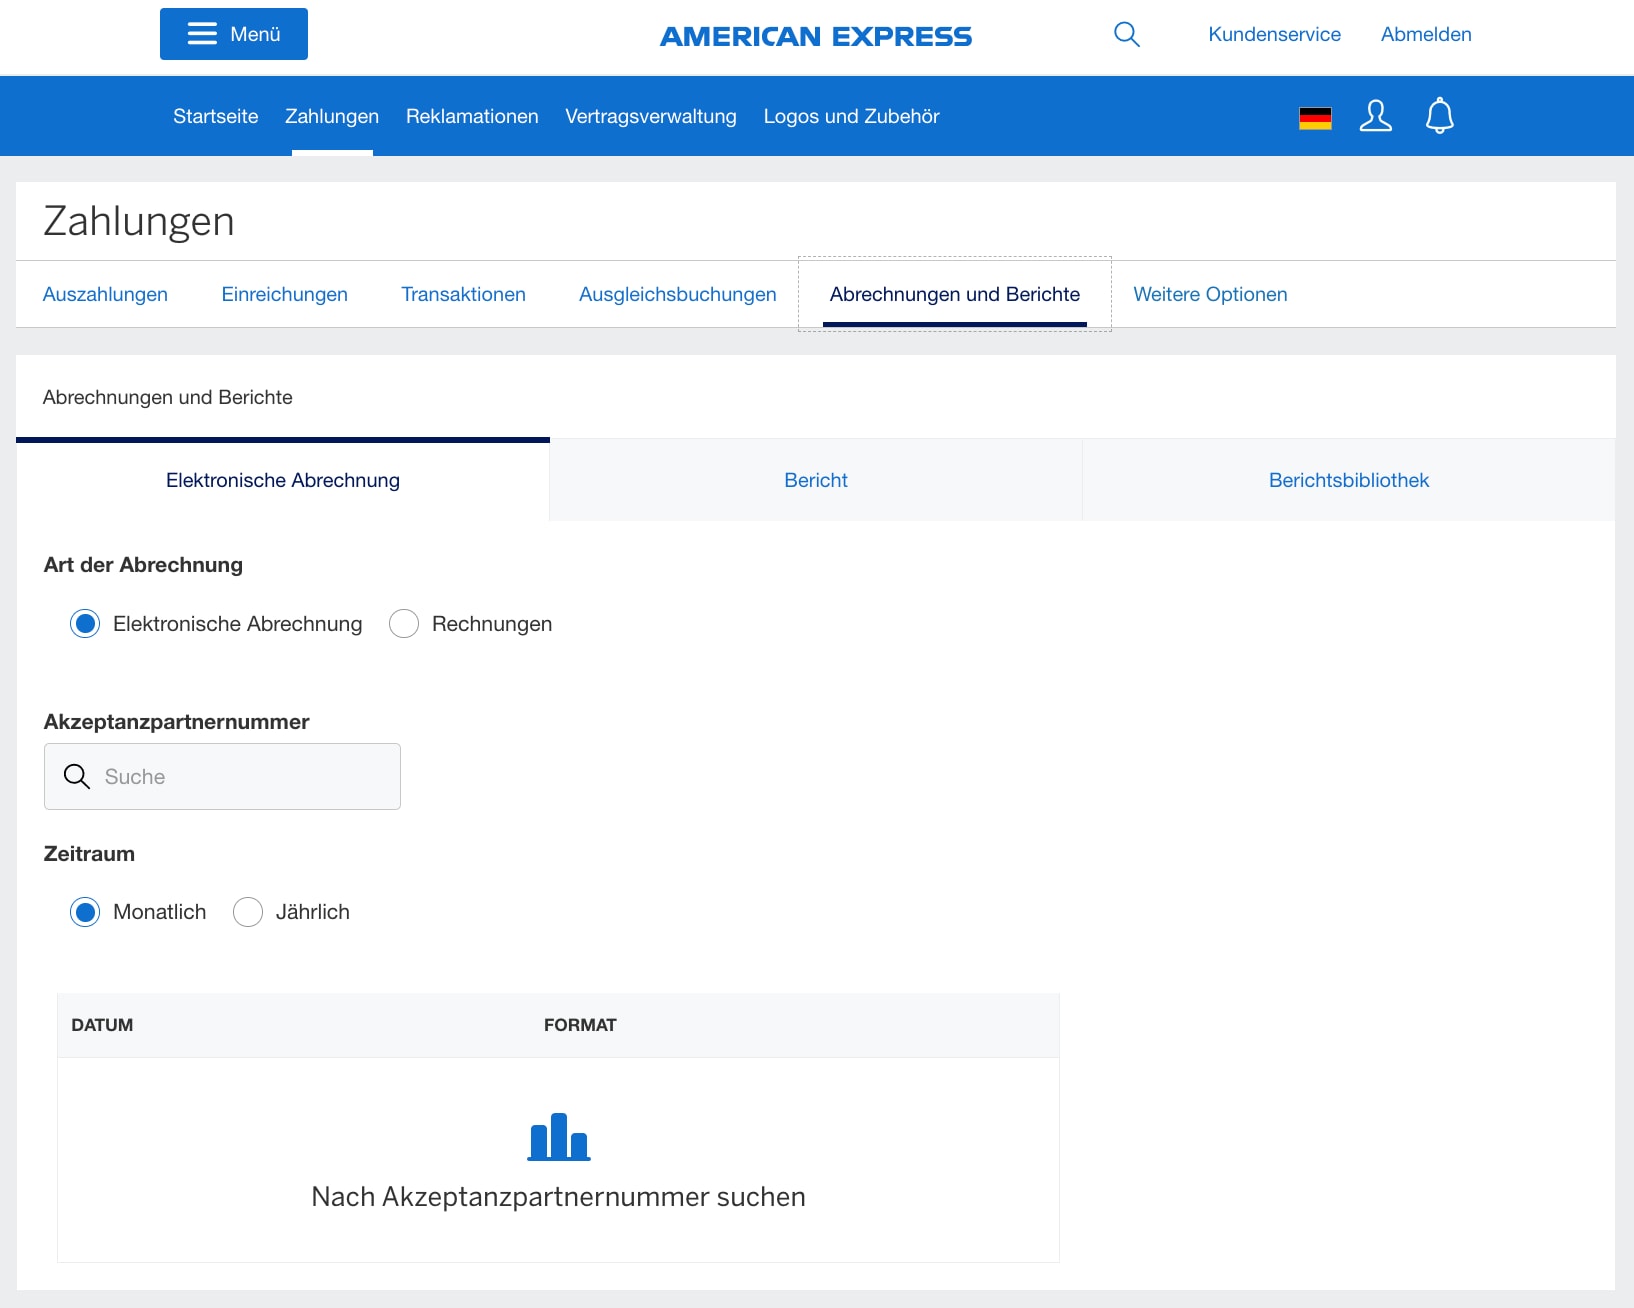Open the user profile icon
This screenshot has height=1308, width=1634.
tap(1375, 116)
